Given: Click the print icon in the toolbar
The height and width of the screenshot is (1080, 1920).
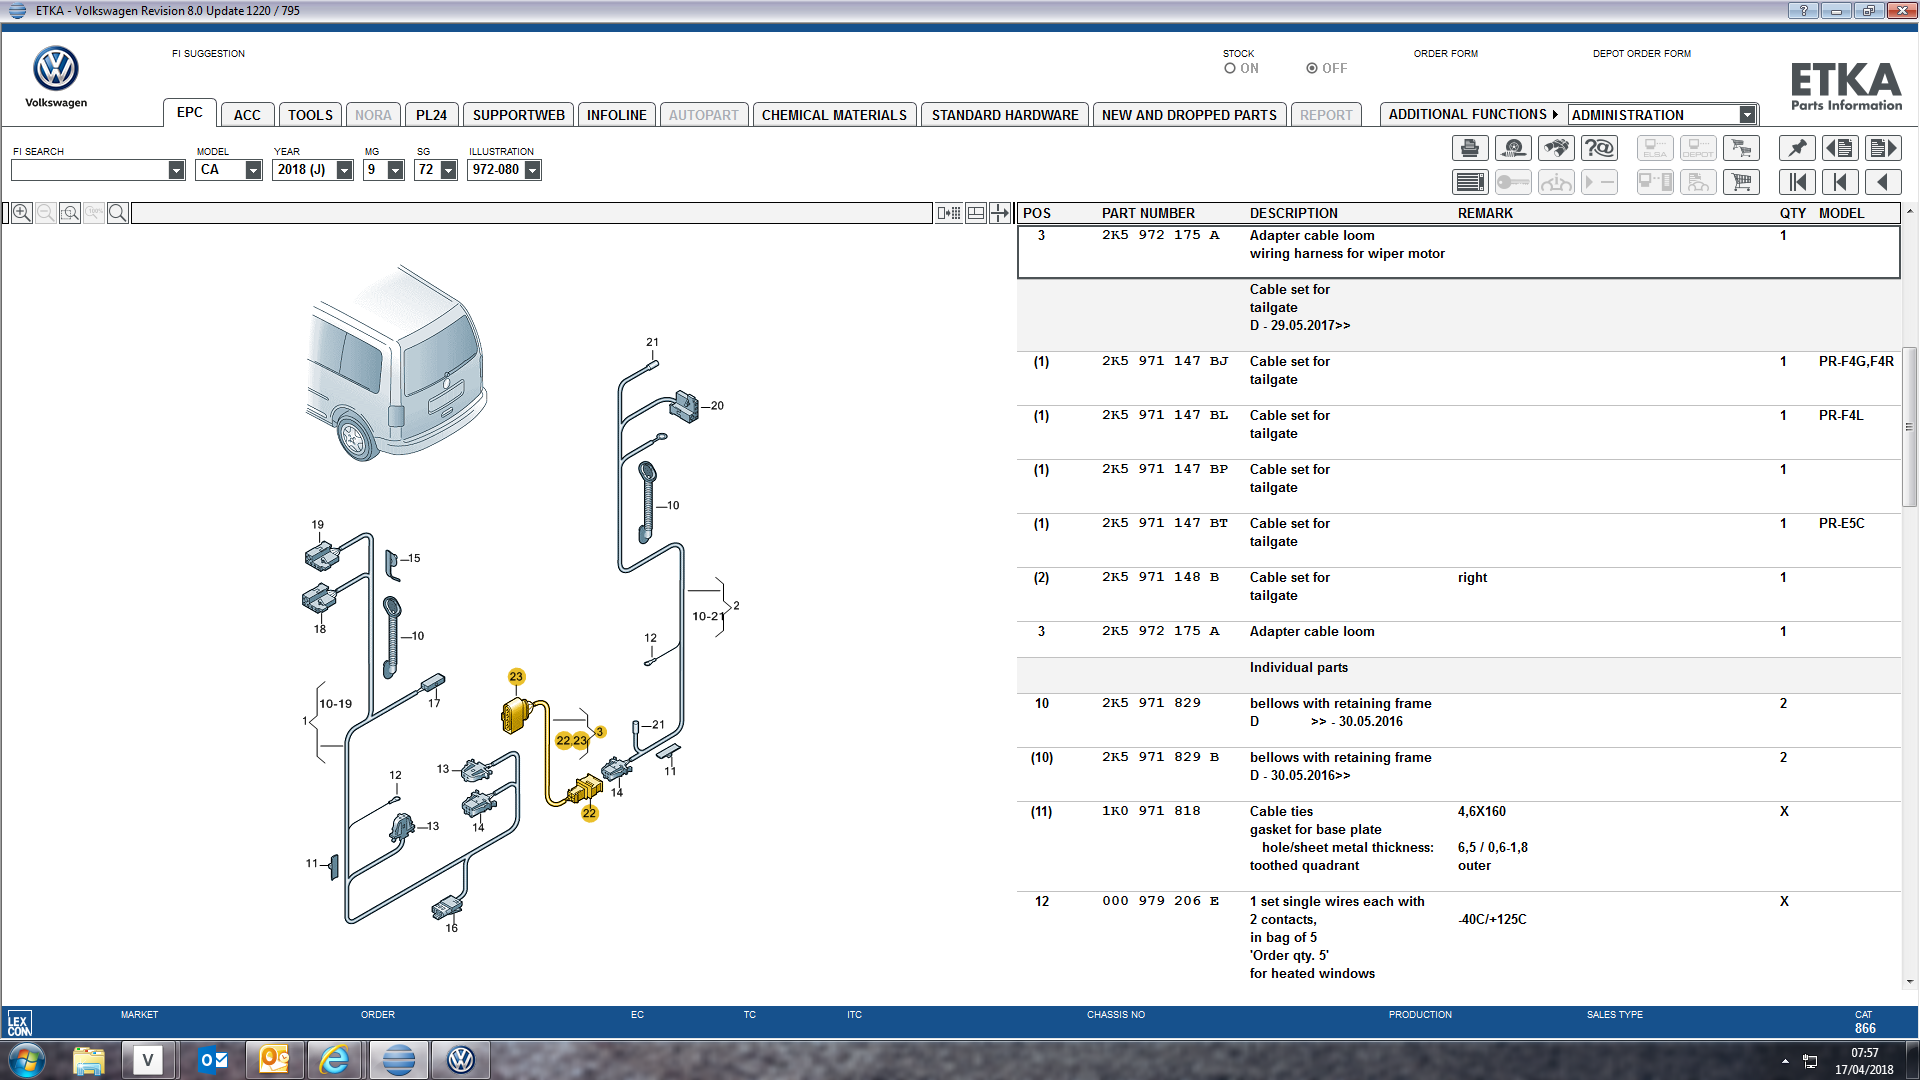Looking at the screenshot, I should pos(1469,149).
